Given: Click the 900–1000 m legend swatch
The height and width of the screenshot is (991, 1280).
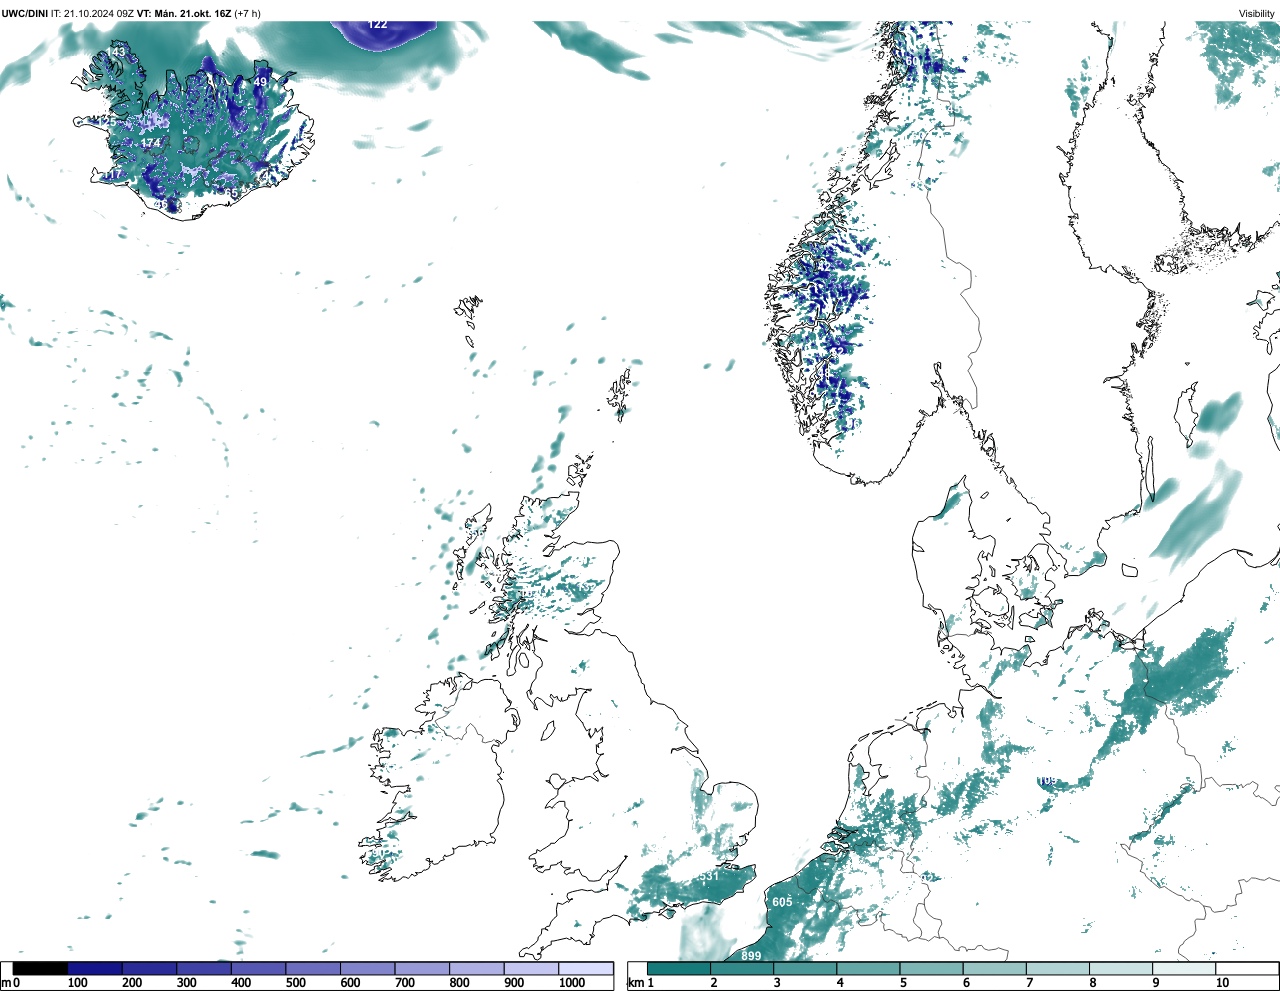Looking at the screenshot, I should (531, 968).
